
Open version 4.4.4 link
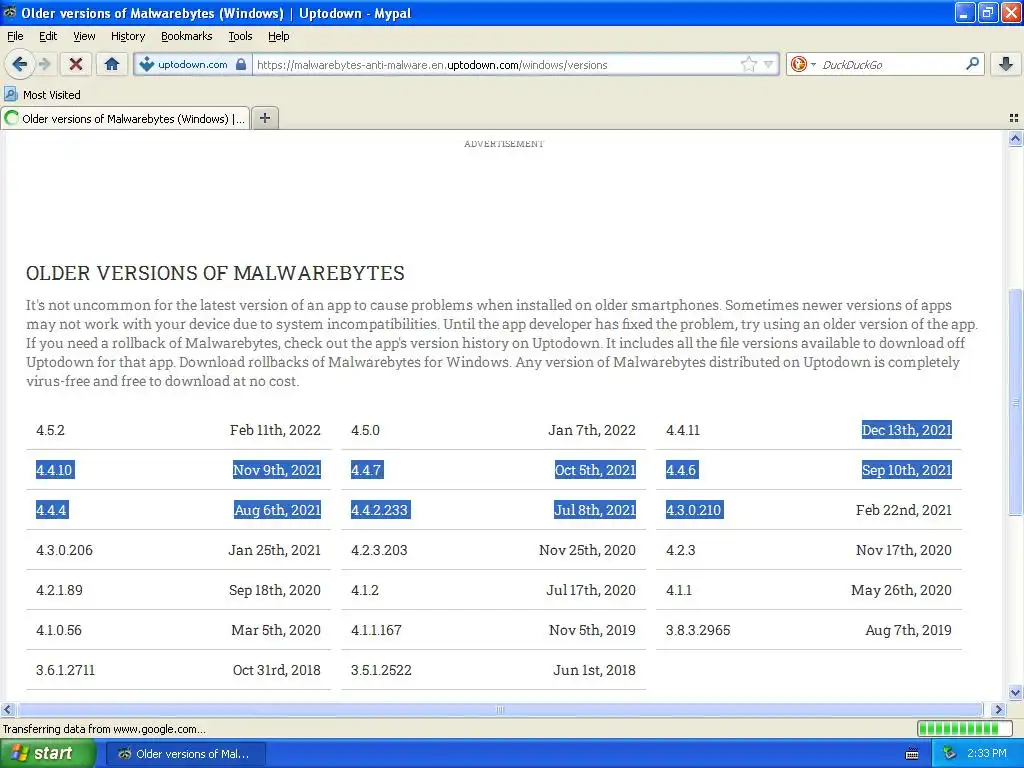(x=52, y=510)
